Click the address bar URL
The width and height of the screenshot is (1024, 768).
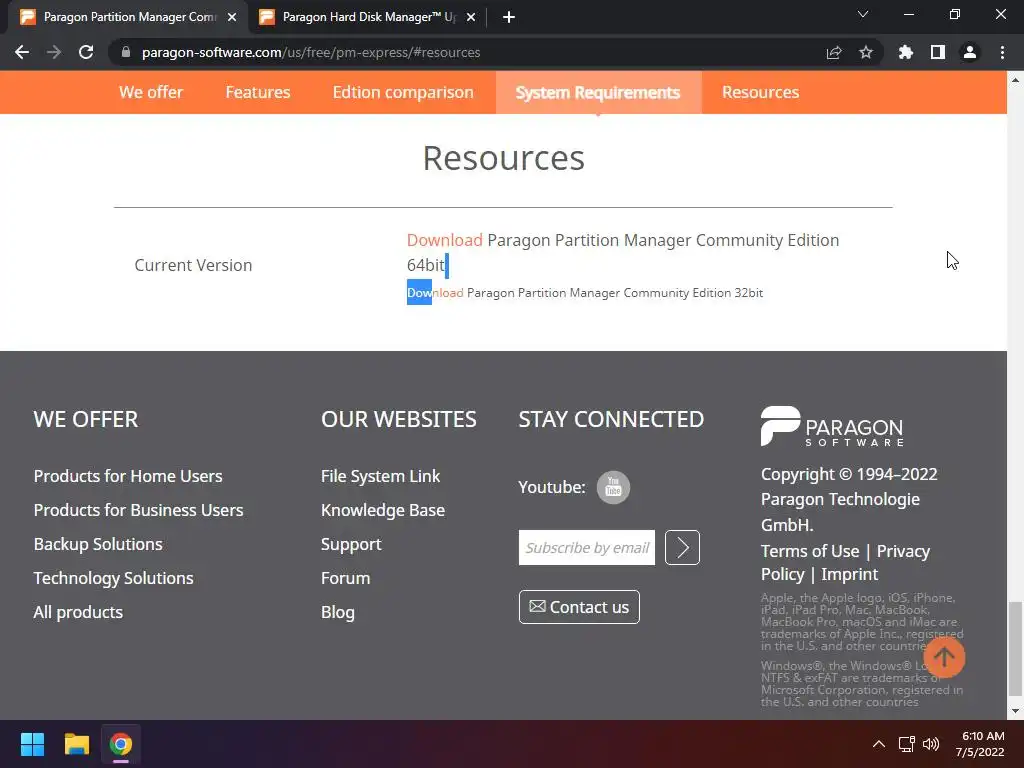point(311,52)
